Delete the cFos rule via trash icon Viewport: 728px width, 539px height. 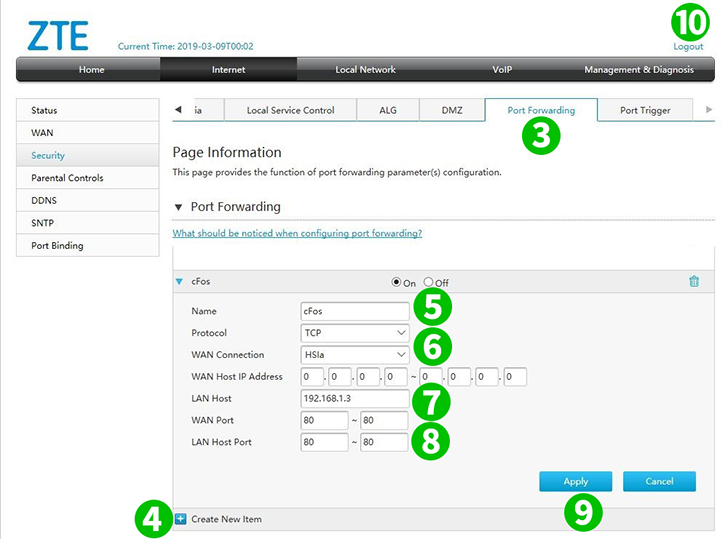694,282
